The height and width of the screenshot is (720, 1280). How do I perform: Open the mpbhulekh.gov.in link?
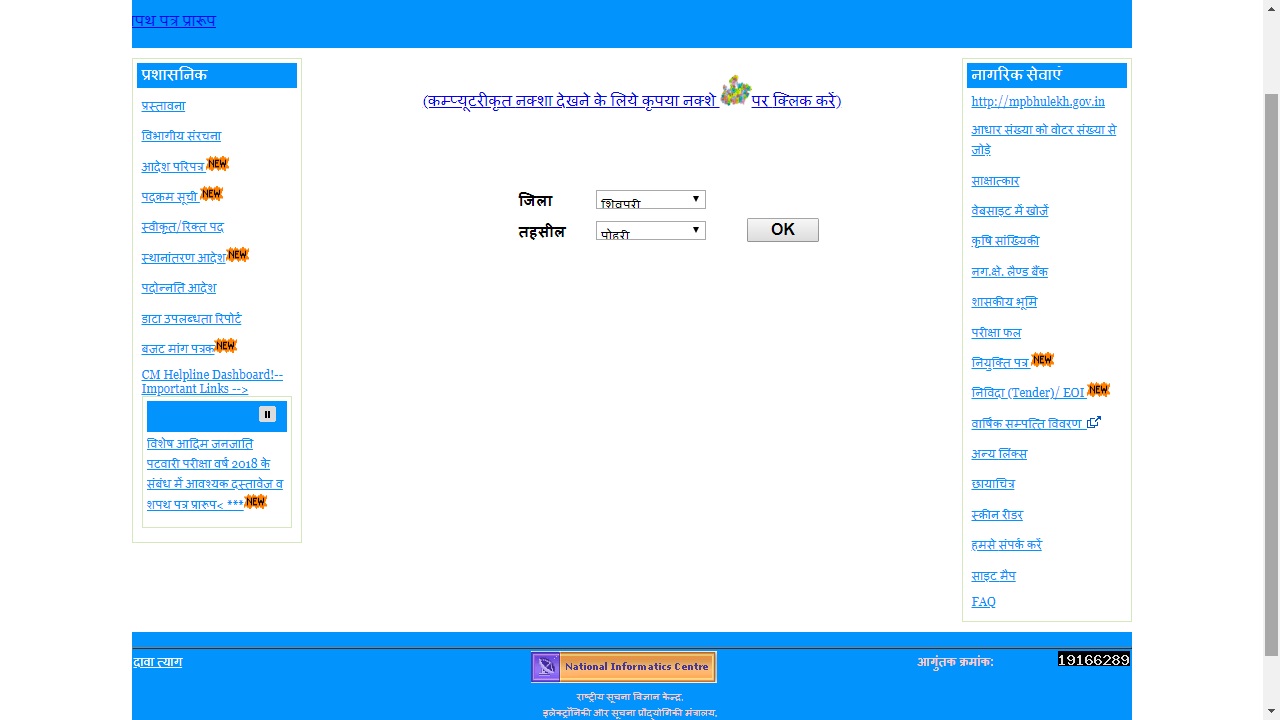(x=1037, y=102)
